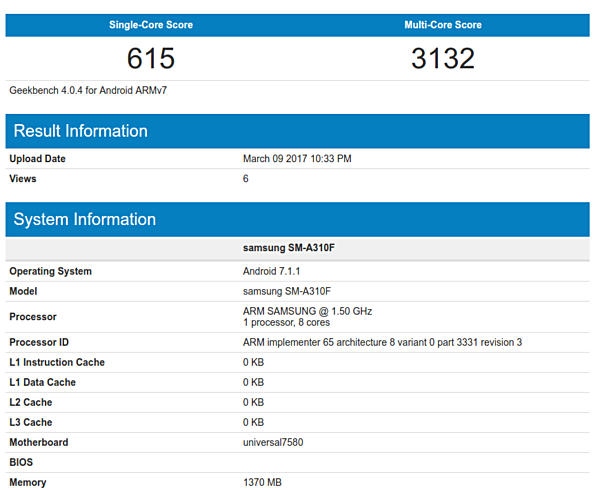This screenshot has width=600, height=490.
Task: Click the L1 Instruction Cache label
Action: point(57,362)
